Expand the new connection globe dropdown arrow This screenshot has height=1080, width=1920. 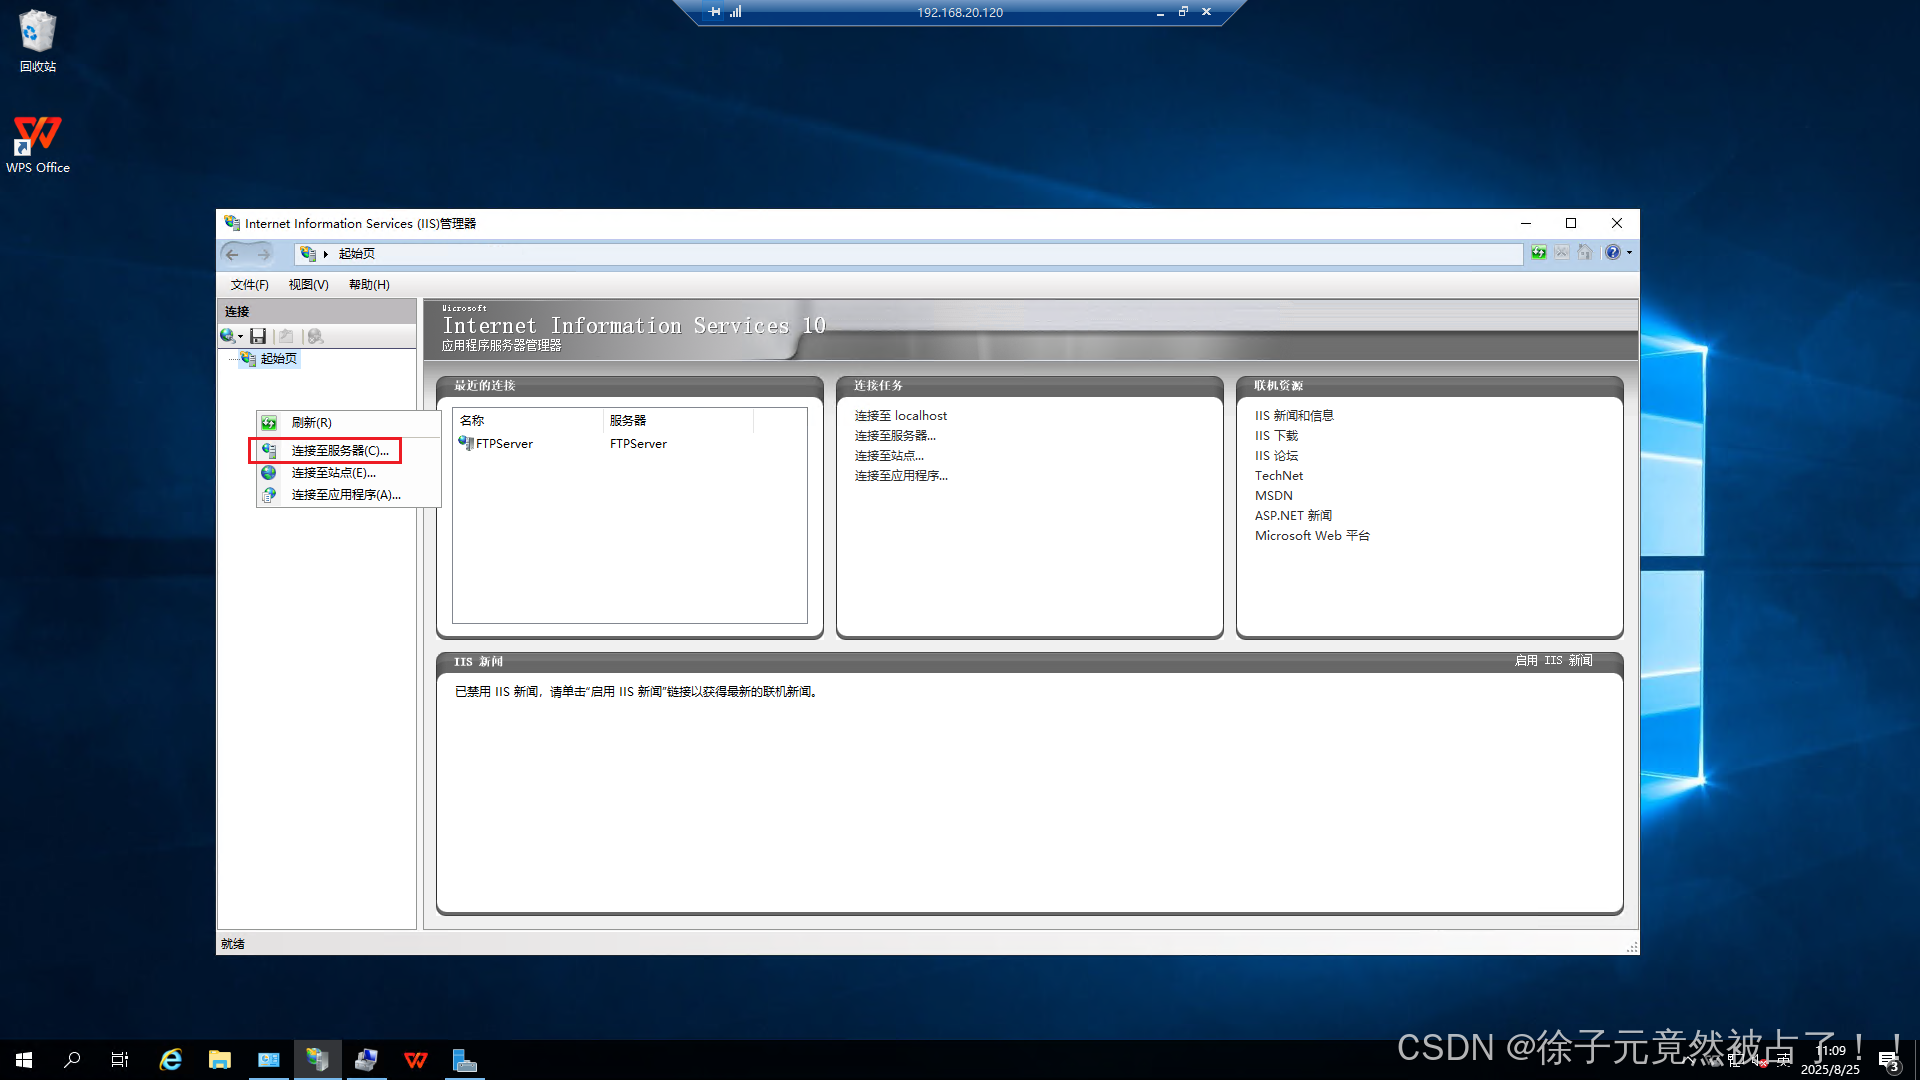241,337
